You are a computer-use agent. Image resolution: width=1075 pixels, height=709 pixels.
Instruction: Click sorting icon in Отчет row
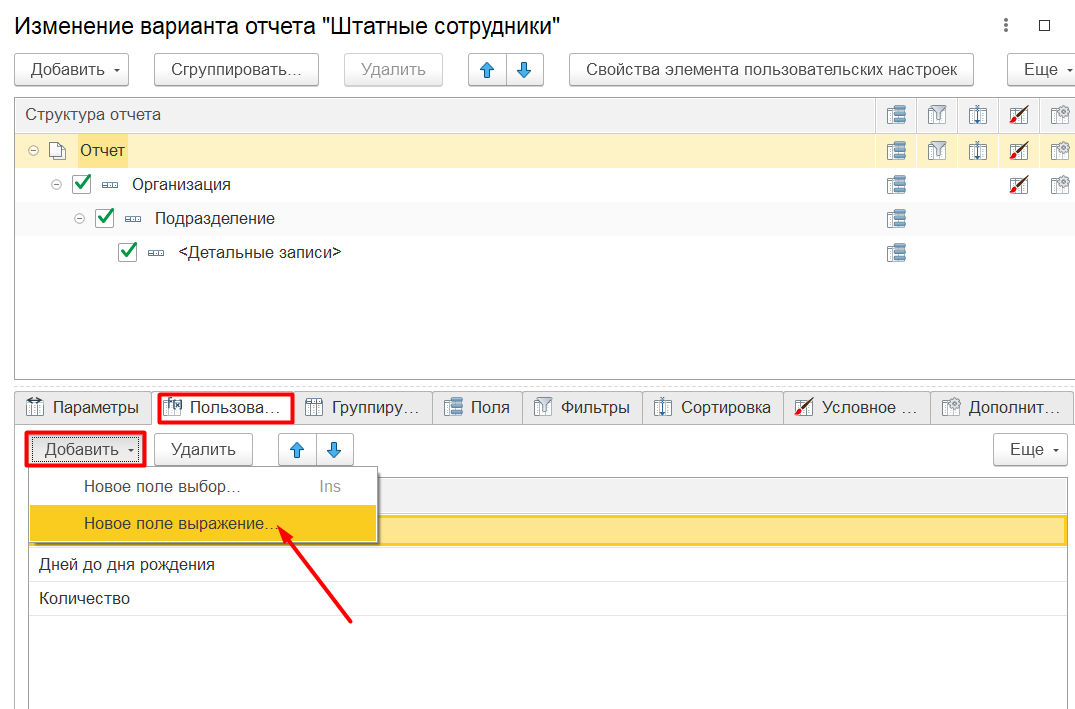click(x=978, y=150)
